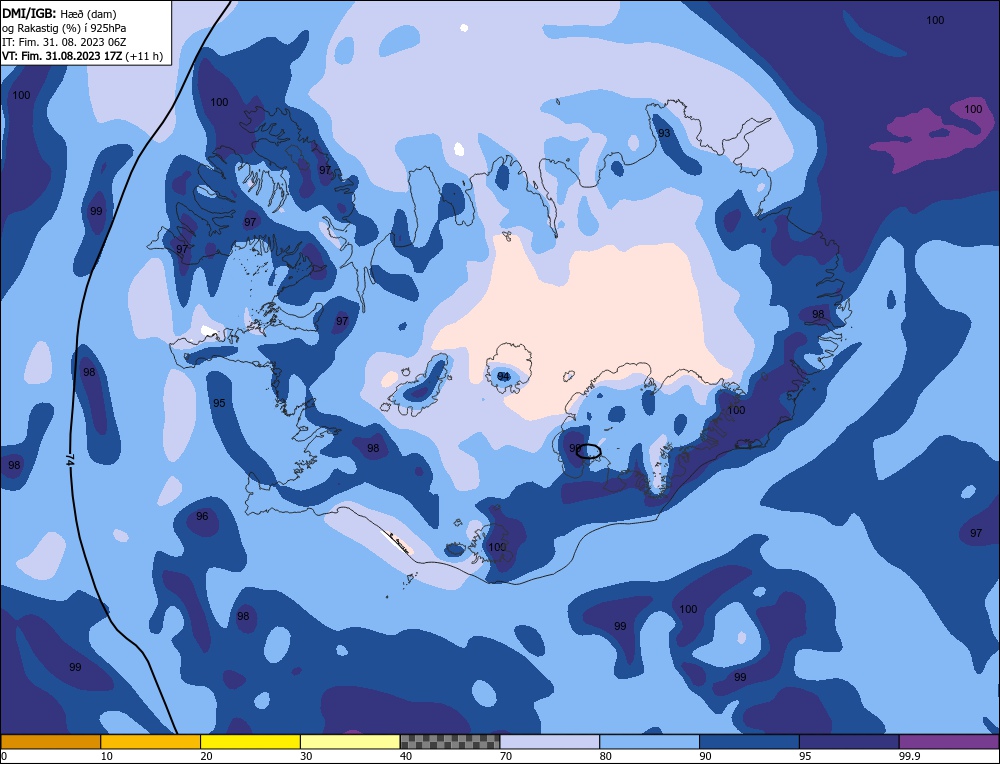Click the '95' humidity value on the map

(x=219, y=403)
